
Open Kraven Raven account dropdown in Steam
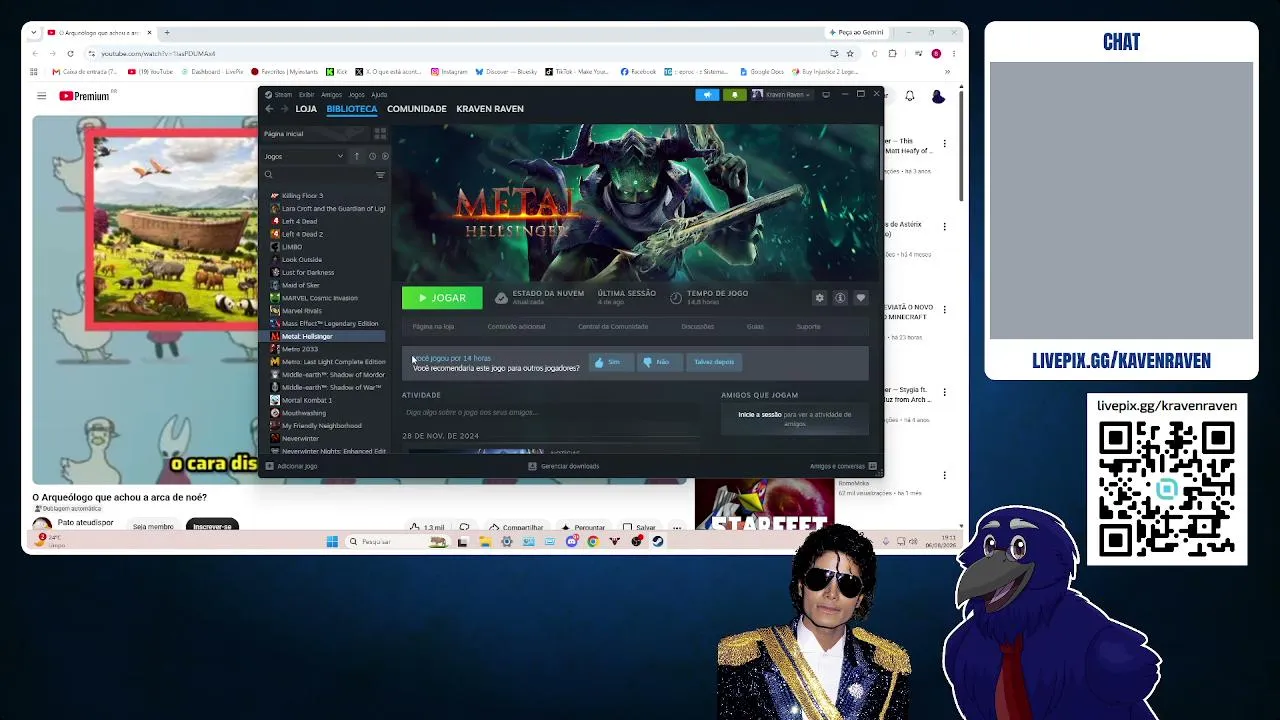click(x=783, y=95)
